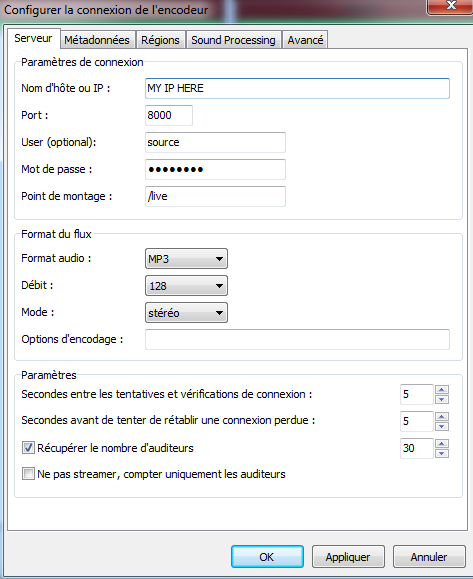The image size is (473, 579).
Task: Increase listener count interval up arrow
Action: tap(442, 443)
